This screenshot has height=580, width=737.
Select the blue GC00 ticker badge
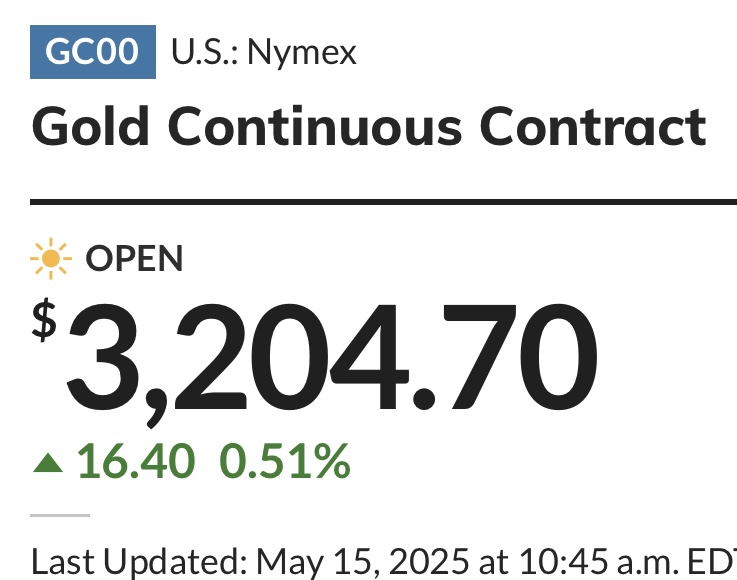click(93, 52)
